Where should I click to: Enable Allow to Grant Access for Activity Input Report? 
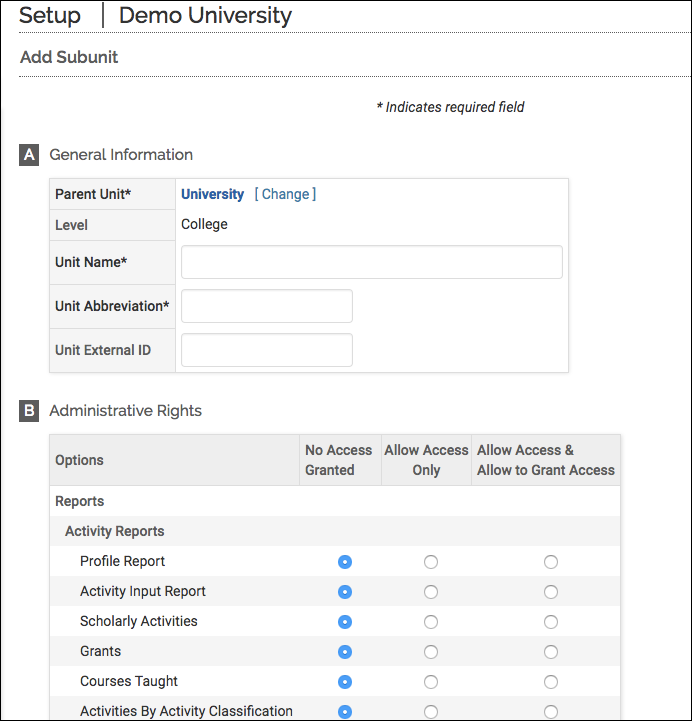pos(551,592)
